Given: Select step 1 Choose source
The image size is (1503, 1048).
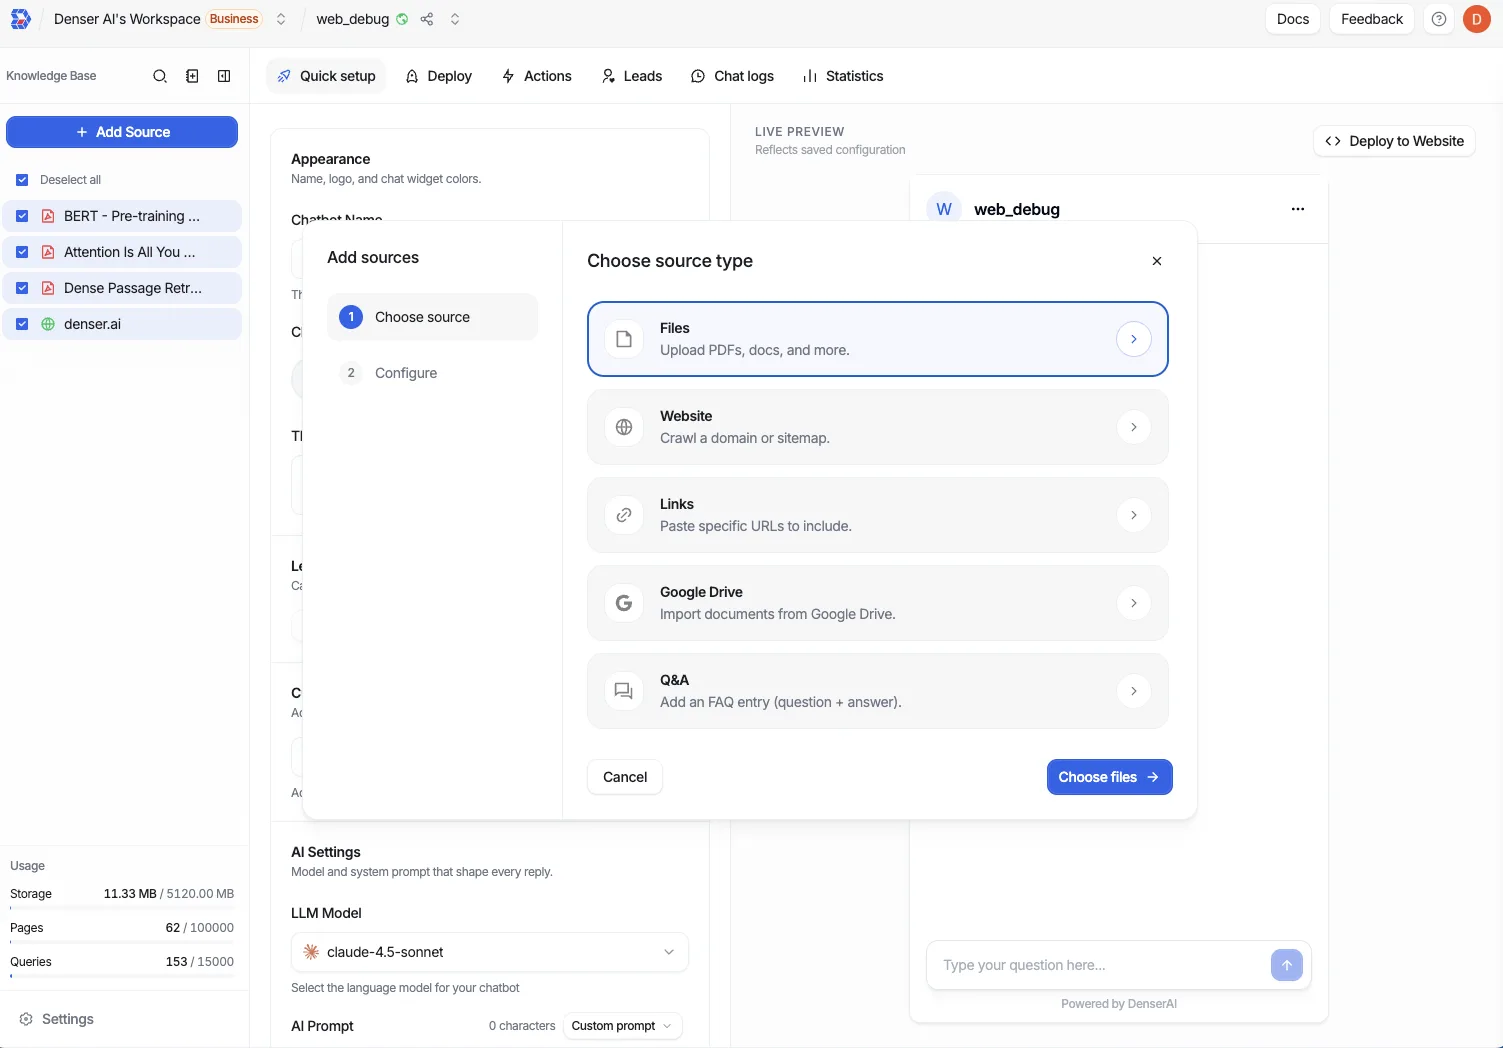Looking at the screenshot, I should point(432,317).
